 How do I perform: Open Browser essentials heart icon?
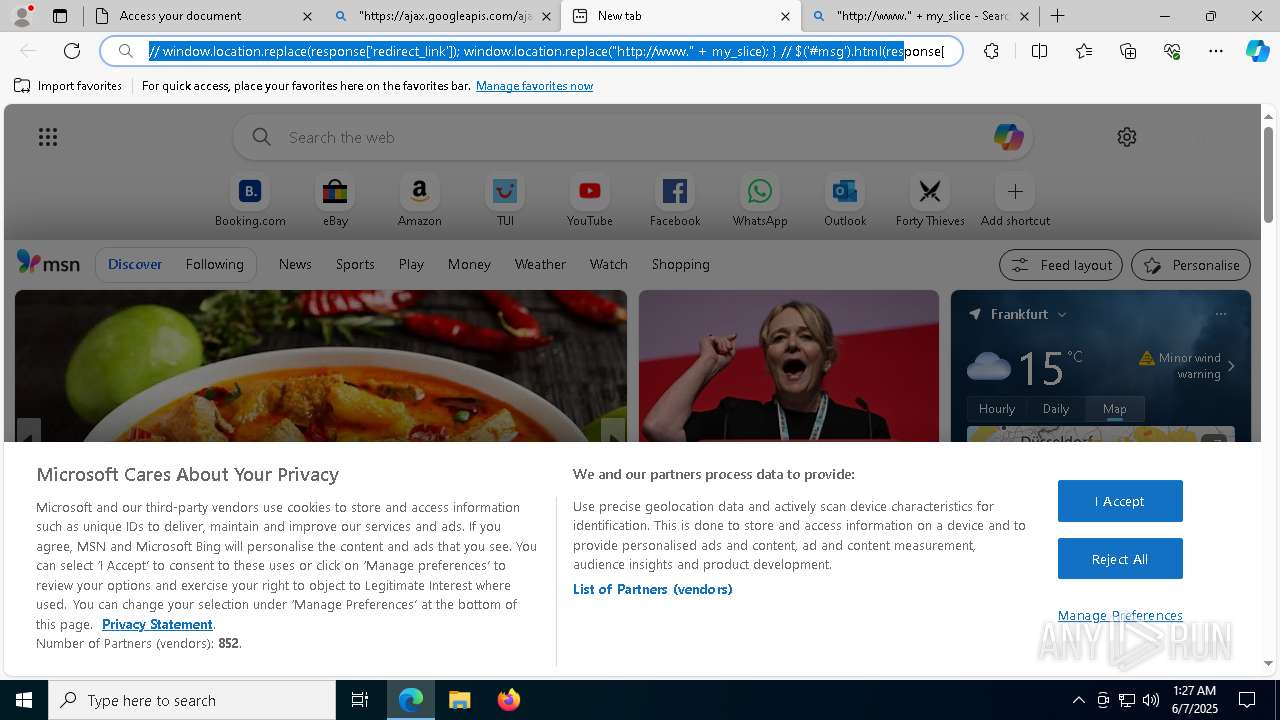point(1172,51)
